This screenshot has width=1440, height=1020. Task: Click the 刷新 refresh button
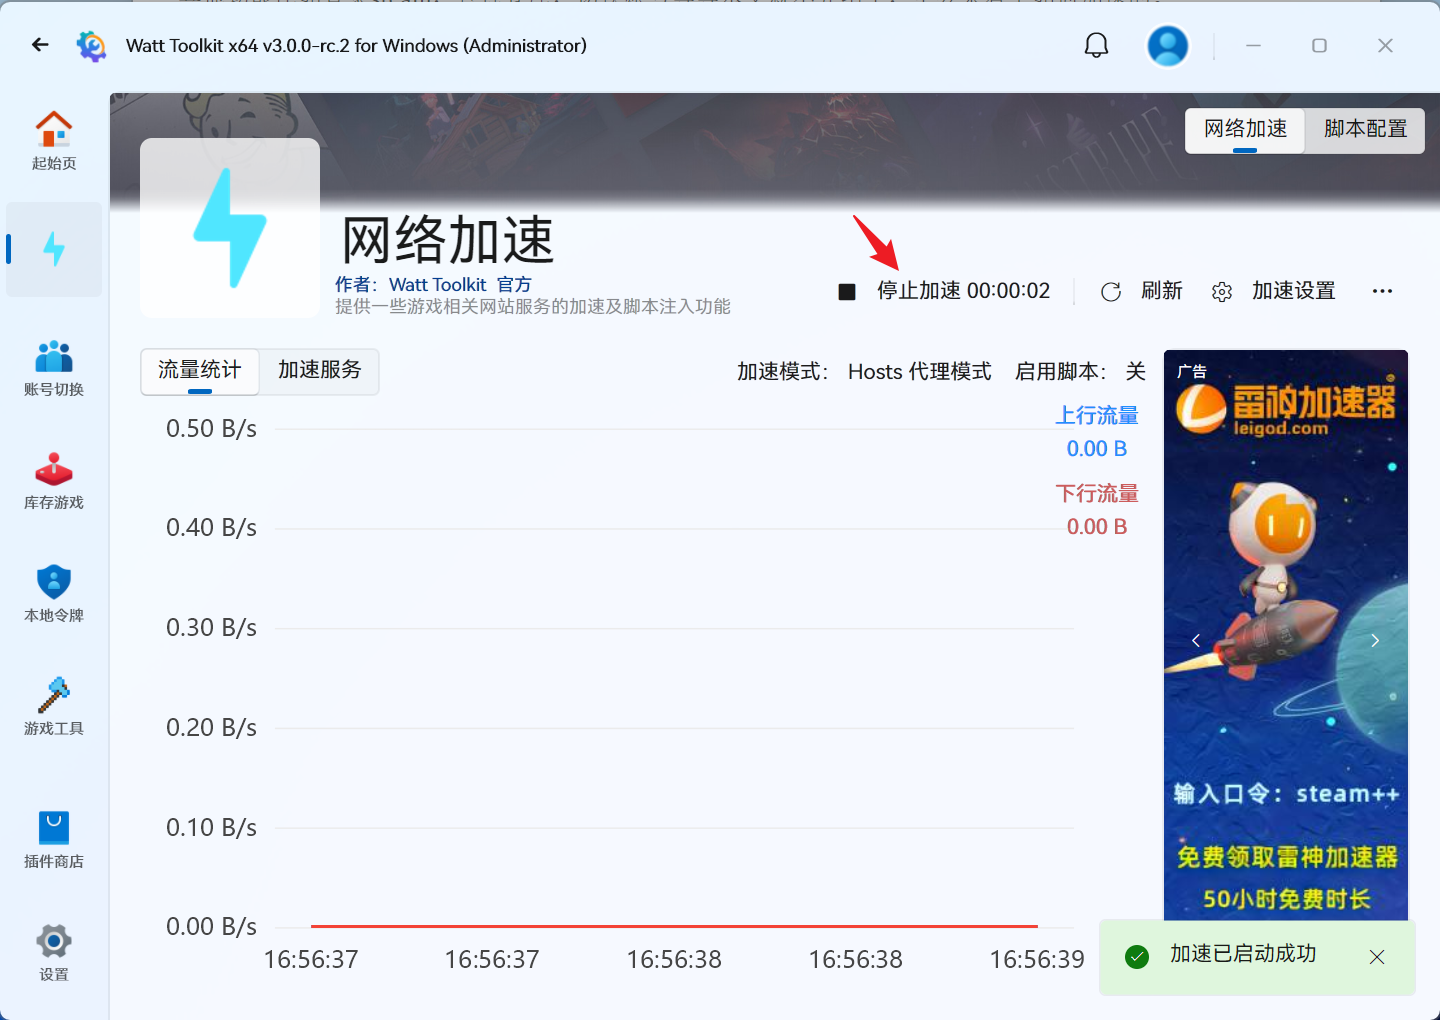click(1142, 291)
